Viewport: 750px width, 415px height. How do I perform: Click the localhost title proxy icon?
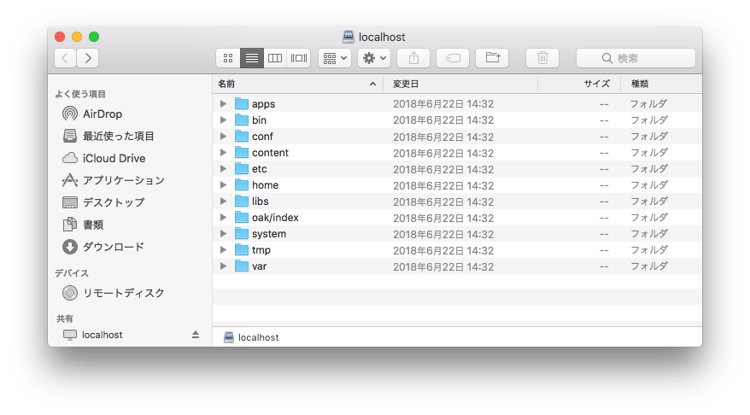tap(349, 37)
